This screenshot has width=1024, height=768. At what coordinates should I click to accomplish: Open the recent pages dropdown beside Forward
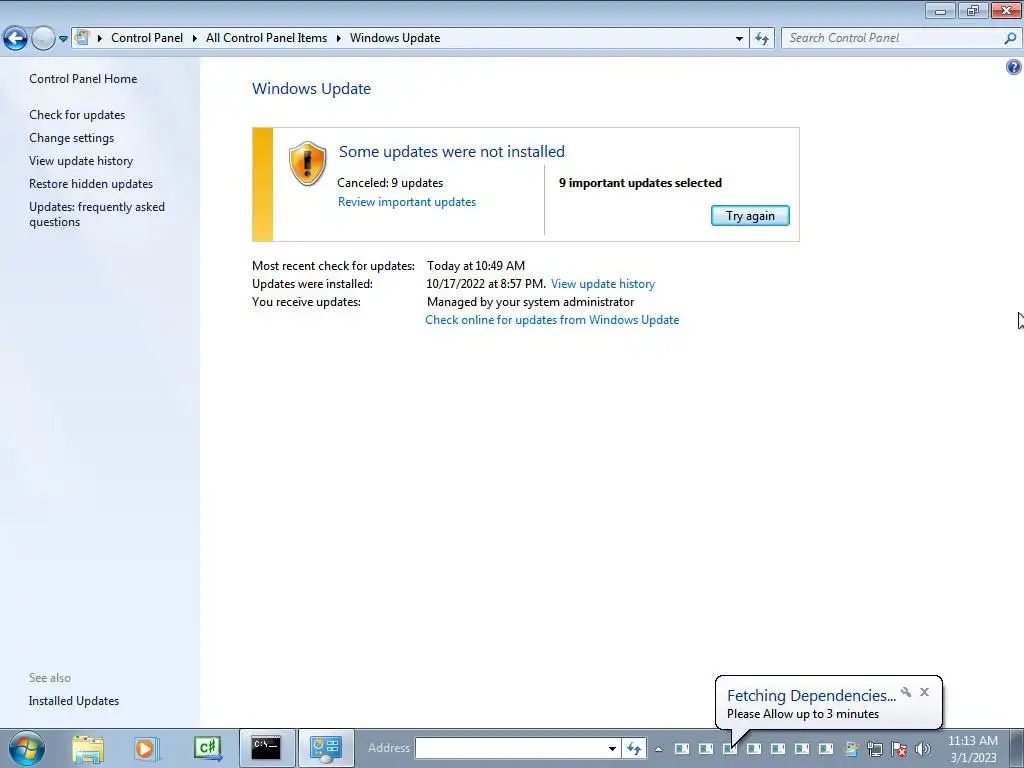click(x=63, y=39)
